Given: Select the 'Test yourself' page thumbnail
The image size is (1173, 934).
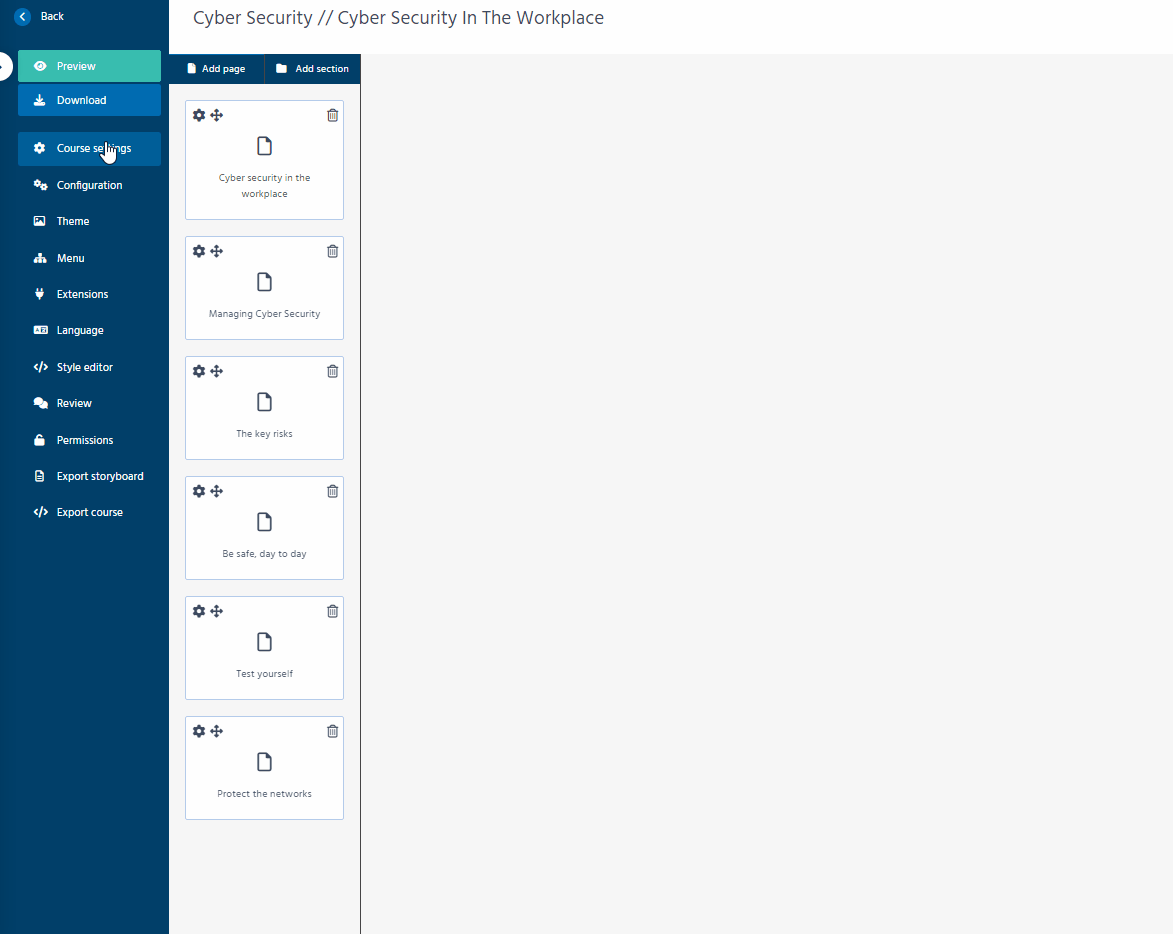Looking at the screenshot, I should coord(264,650).
